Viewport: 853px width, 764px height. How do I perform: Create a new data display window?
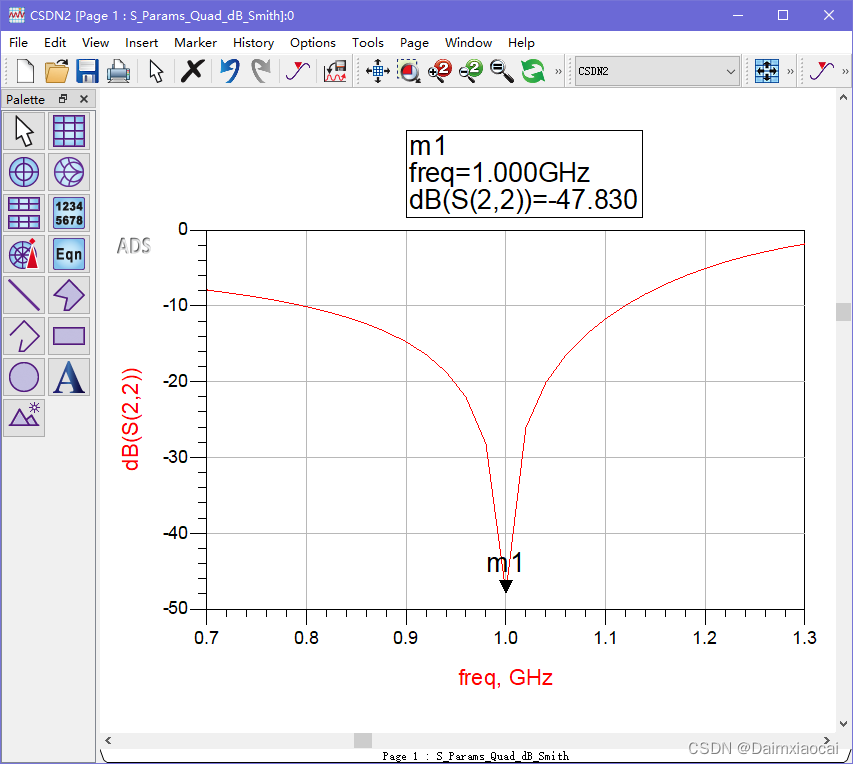[25, 71]
